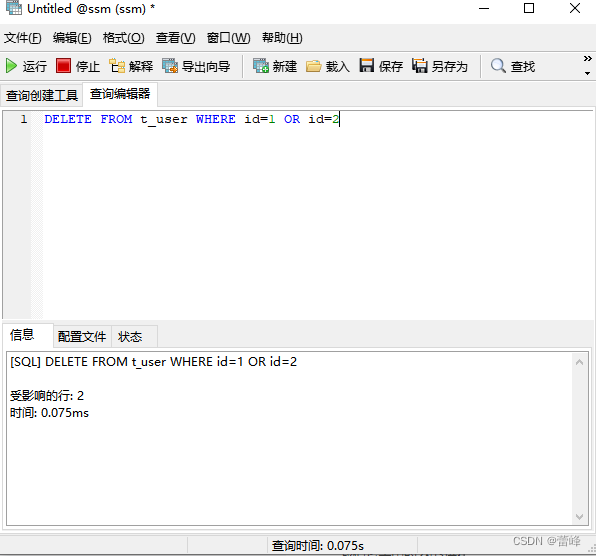Click the Explain (解释) toolbar icon
The height and width of the screenshot is (556, 596).
coord(117,66)
